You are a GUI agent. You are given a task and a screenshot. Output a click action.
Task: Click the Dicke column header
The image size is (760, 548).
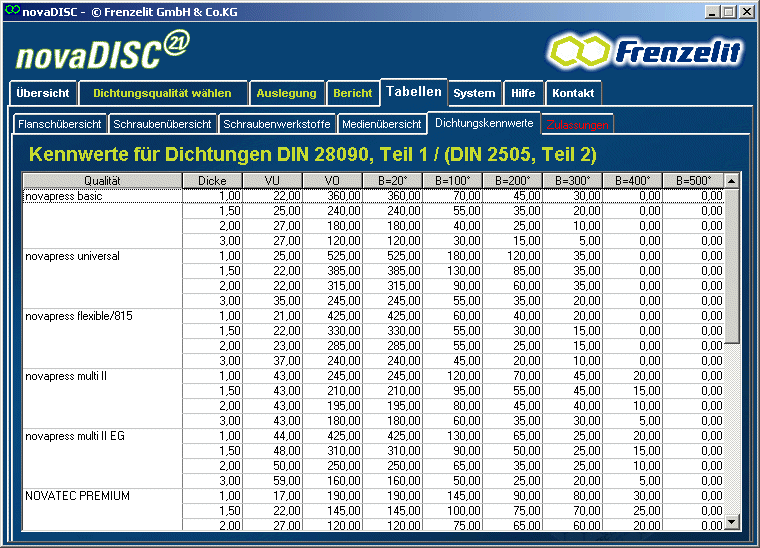[212, 181]
